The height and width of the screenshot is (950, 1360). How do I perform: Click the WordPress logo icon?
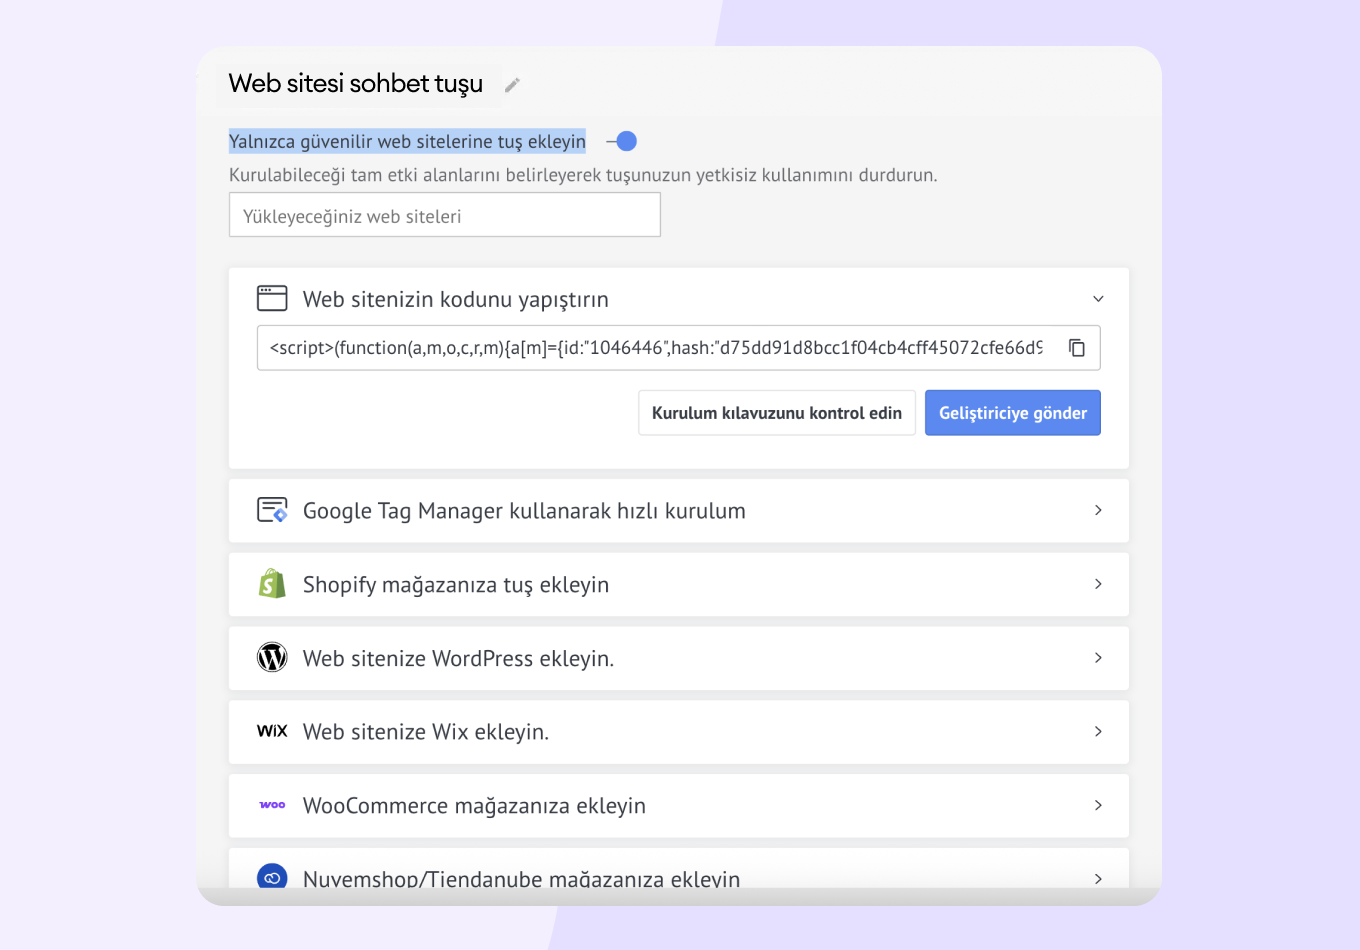[x=272, y=658]
